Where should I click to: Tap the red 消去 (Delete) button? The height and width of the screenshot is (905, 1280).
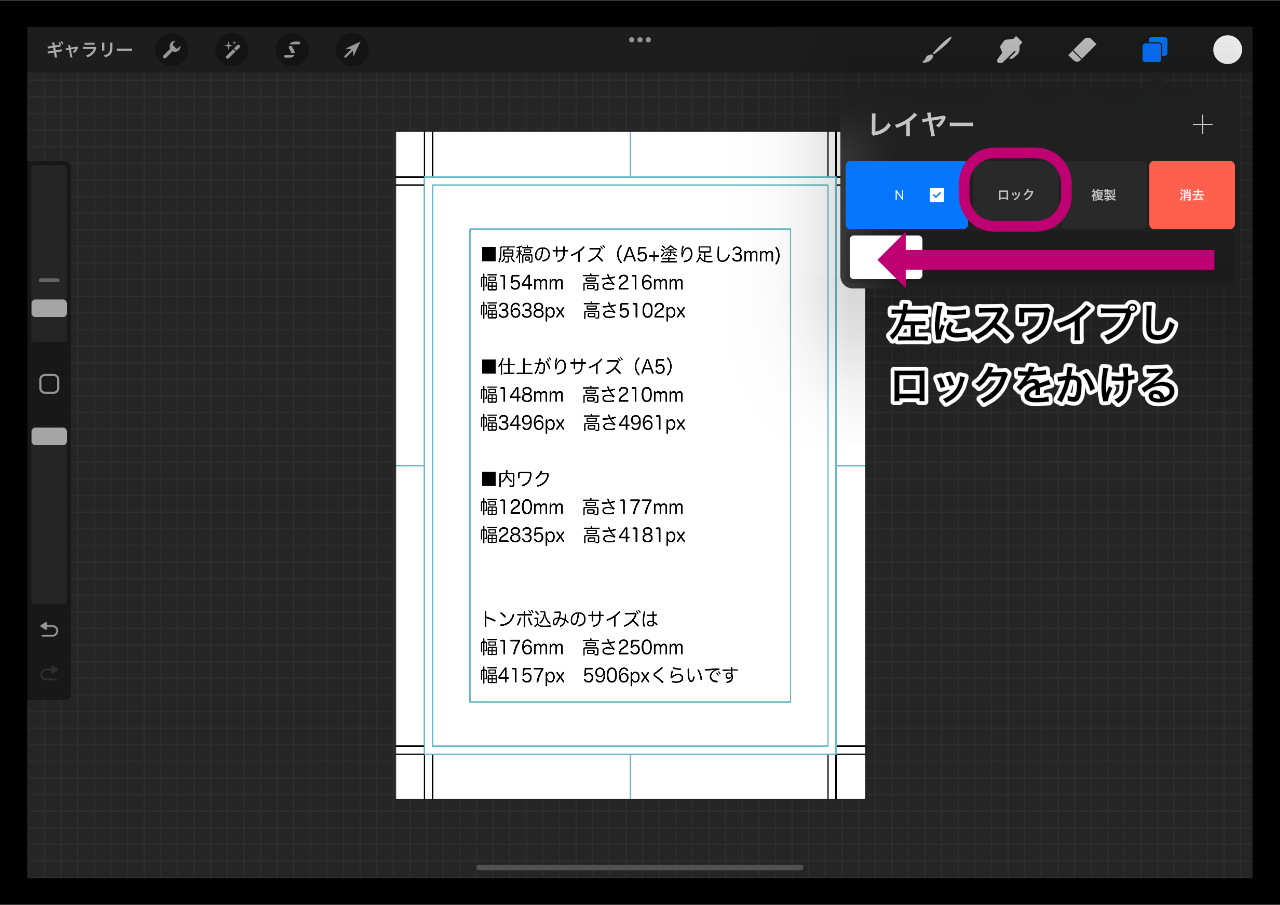tap(1192, 195)
